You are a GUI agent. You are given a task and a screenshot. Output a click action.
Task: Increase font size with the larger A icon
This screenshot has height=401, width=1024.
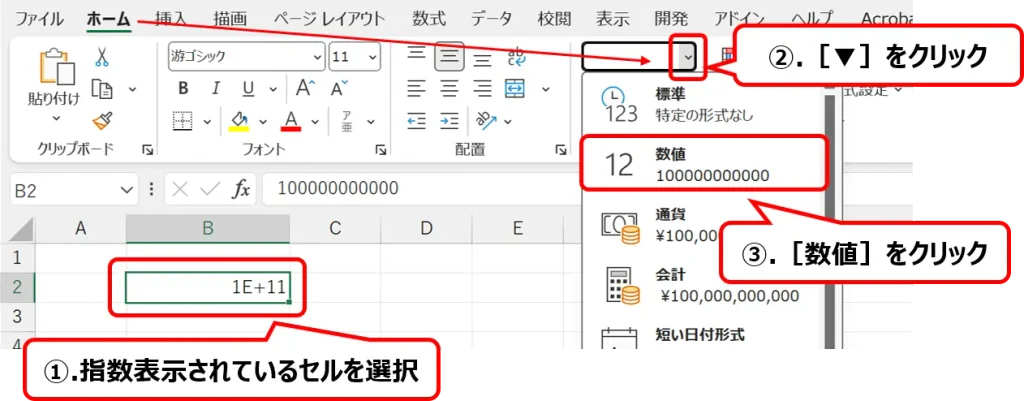click(305, 88)
